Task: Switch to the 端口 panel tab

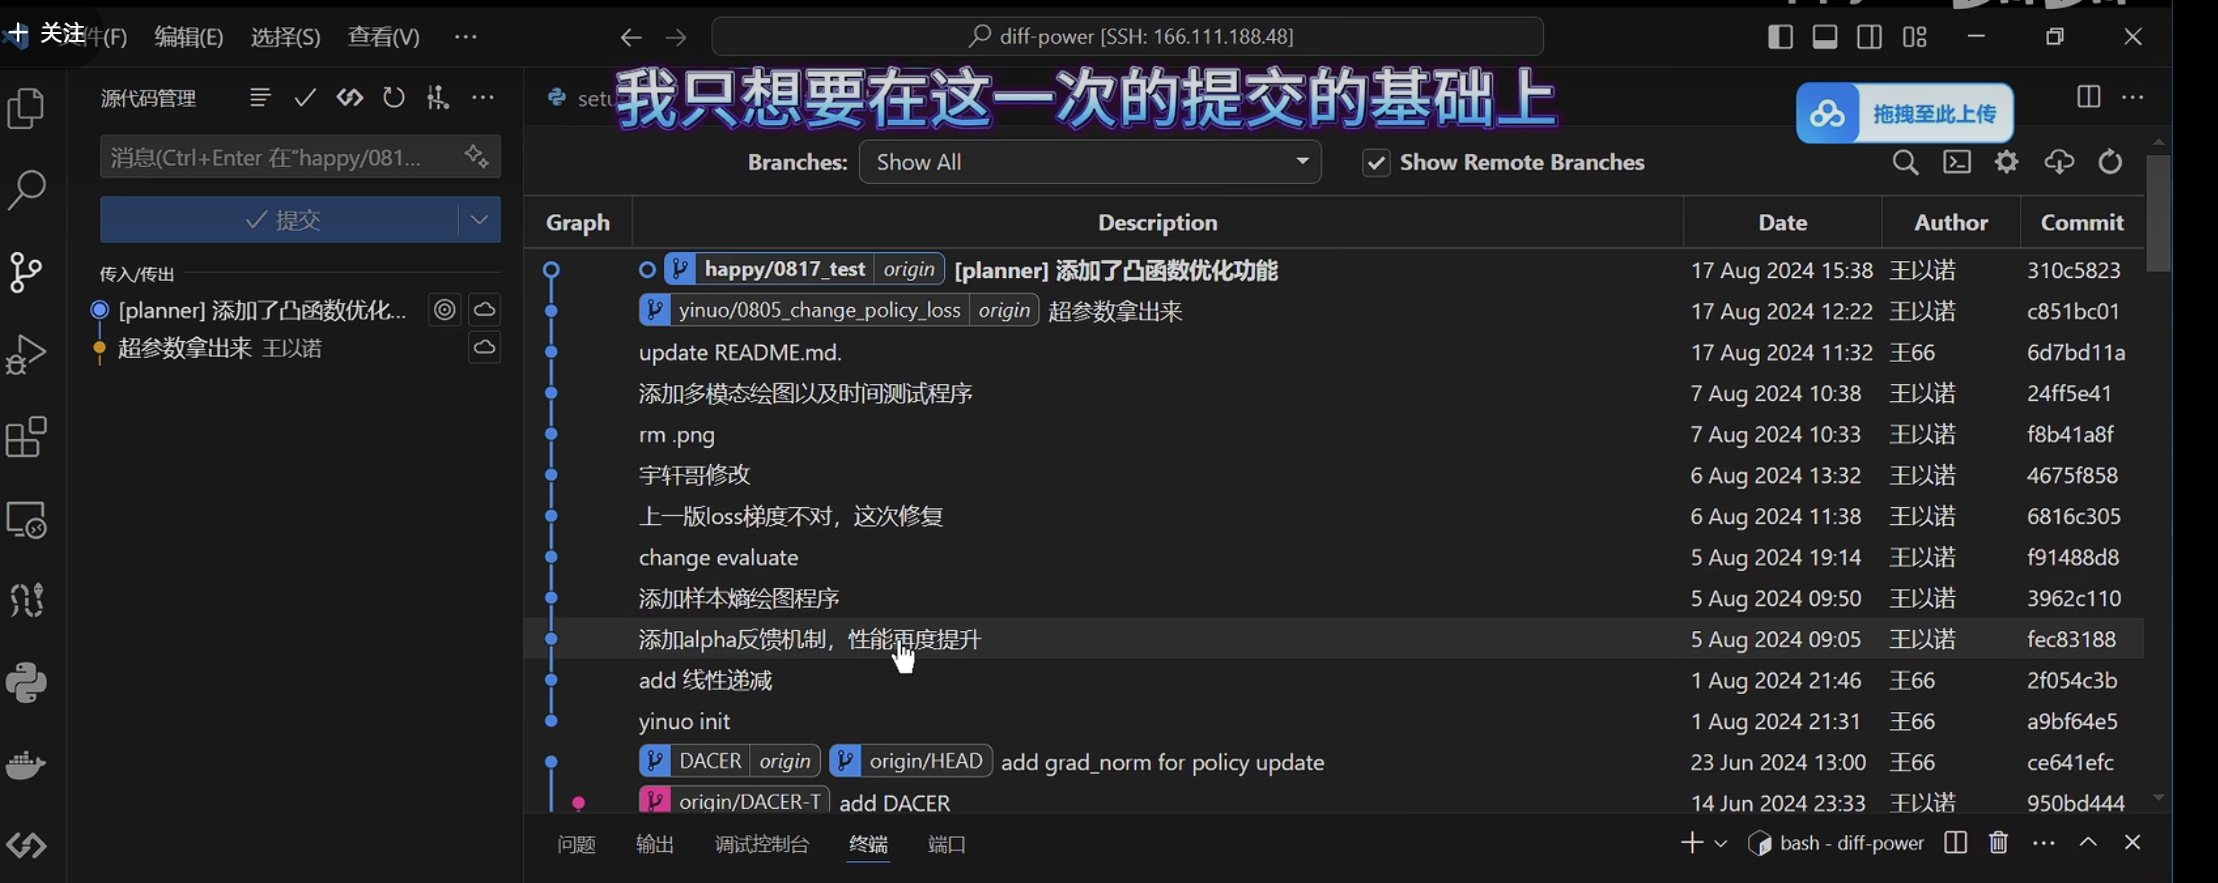Action: 947,845
